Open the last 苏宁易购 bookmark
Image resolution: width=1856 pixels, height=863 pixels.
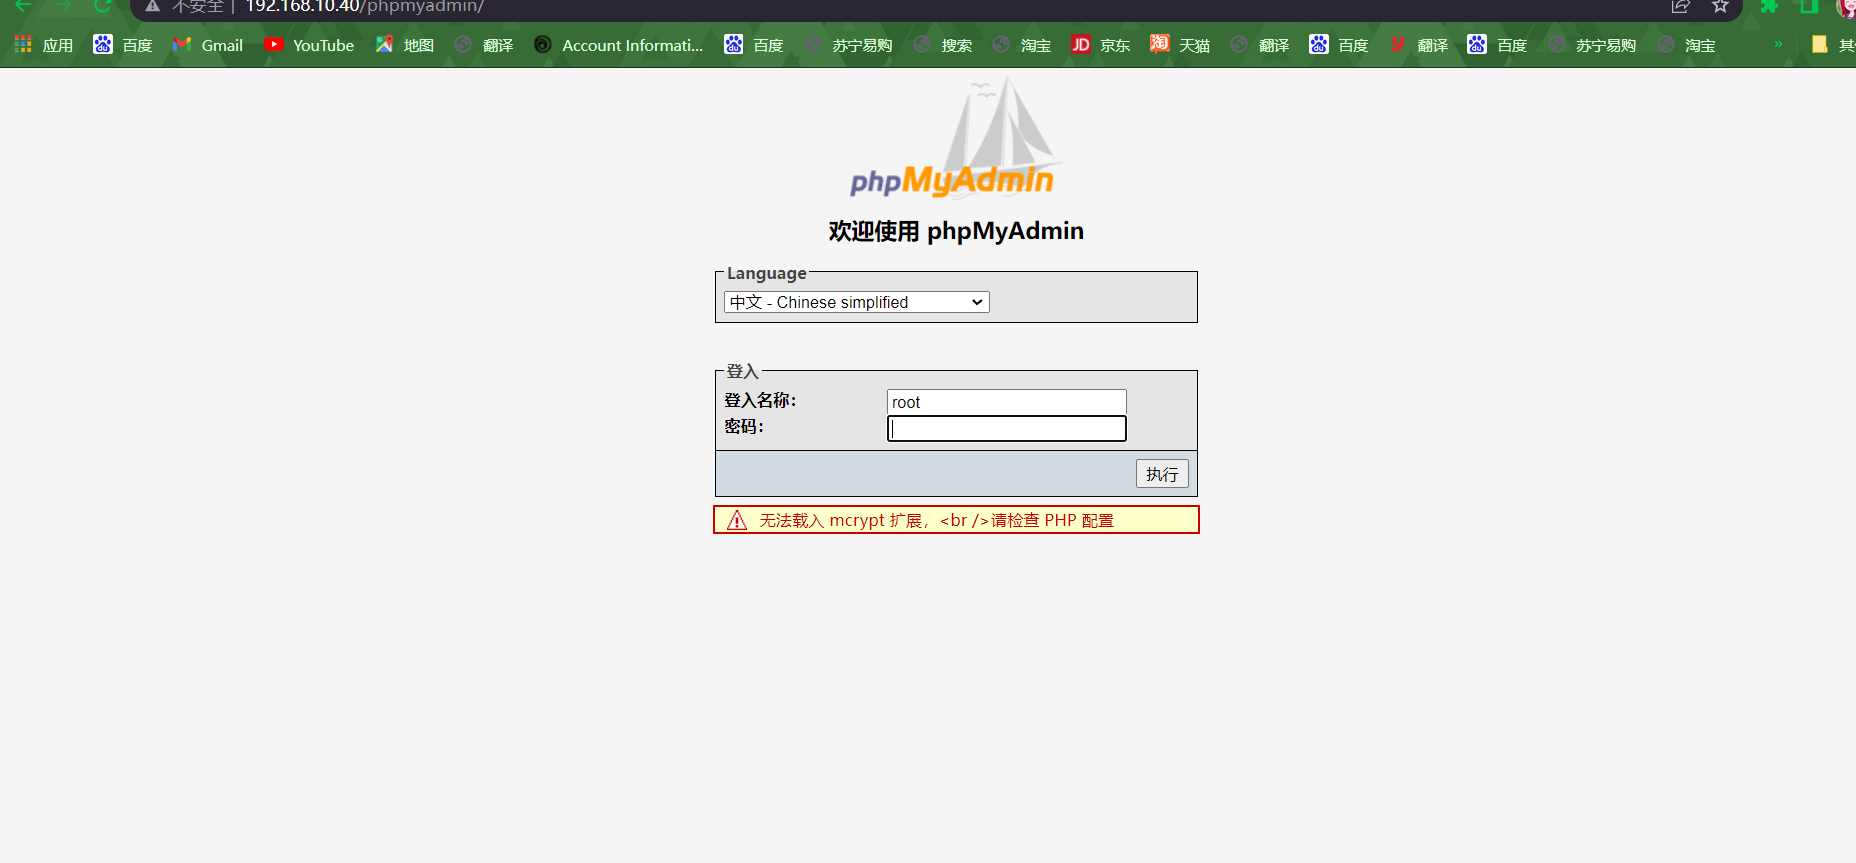pyautogui.click(x=1592, y=45)
